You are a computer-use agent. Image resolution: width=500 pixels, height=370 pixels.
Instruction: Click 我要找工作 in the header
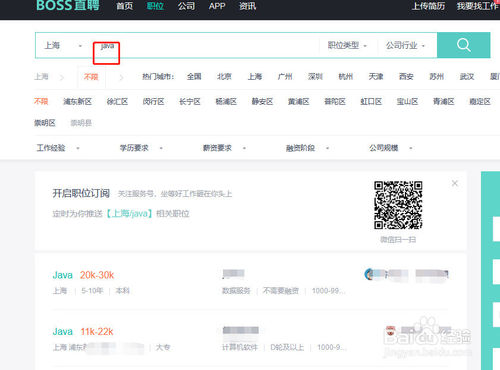tap(477, 6)
